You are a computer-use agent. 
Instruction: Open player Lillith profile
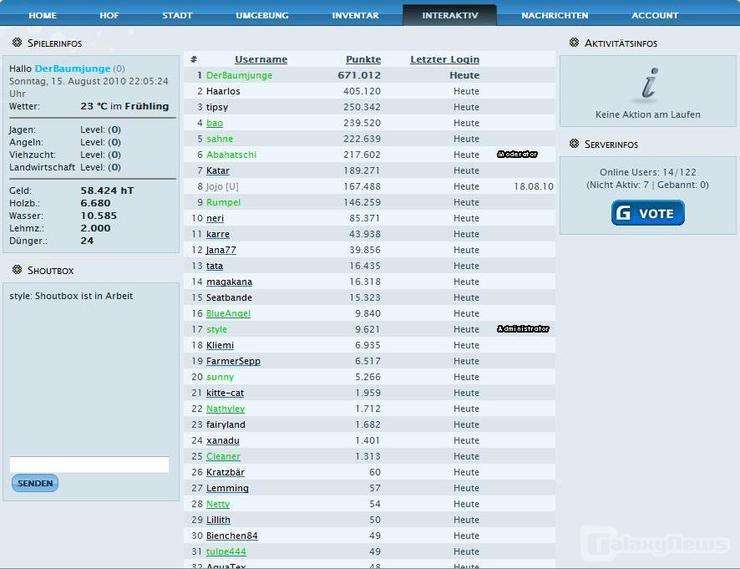point(218,520)
